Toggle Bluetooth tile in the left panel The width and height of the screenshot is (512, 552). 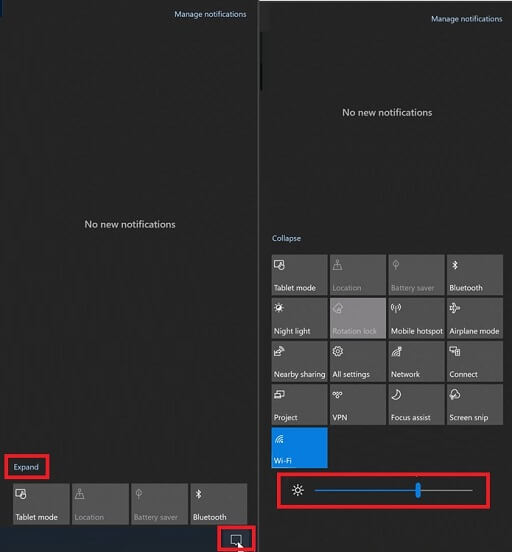click(219, 504)
